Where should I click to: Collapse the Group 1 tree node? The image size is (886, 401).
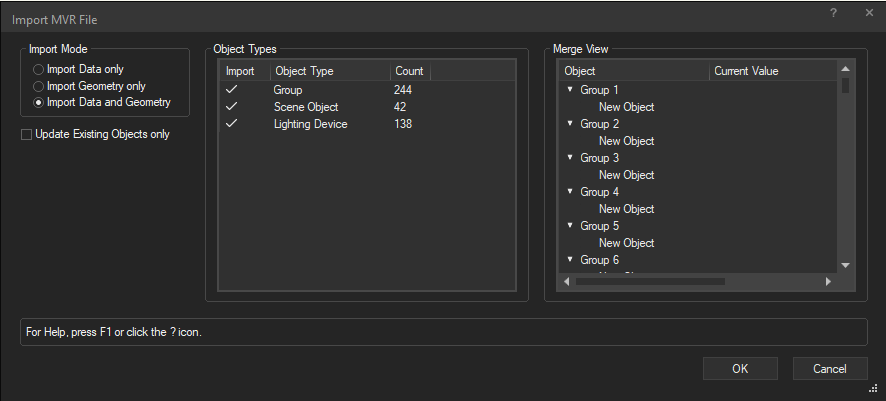570,90
